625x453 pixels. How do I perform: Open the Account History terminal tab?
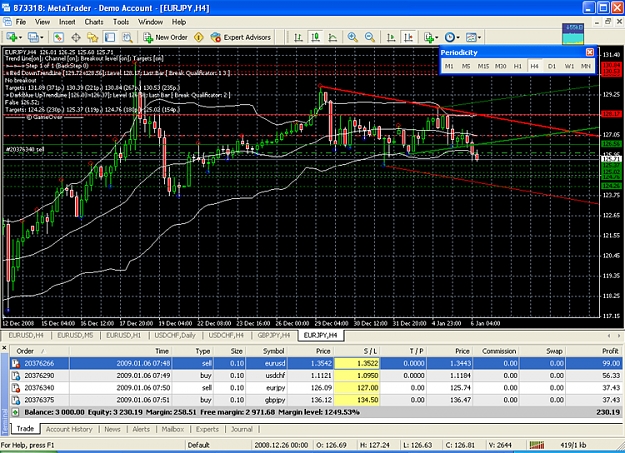click(x=69, y=429)
